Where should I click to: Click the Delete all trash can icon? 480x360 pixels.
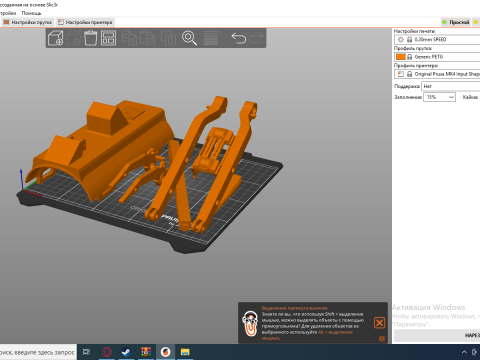coord(90,38)
